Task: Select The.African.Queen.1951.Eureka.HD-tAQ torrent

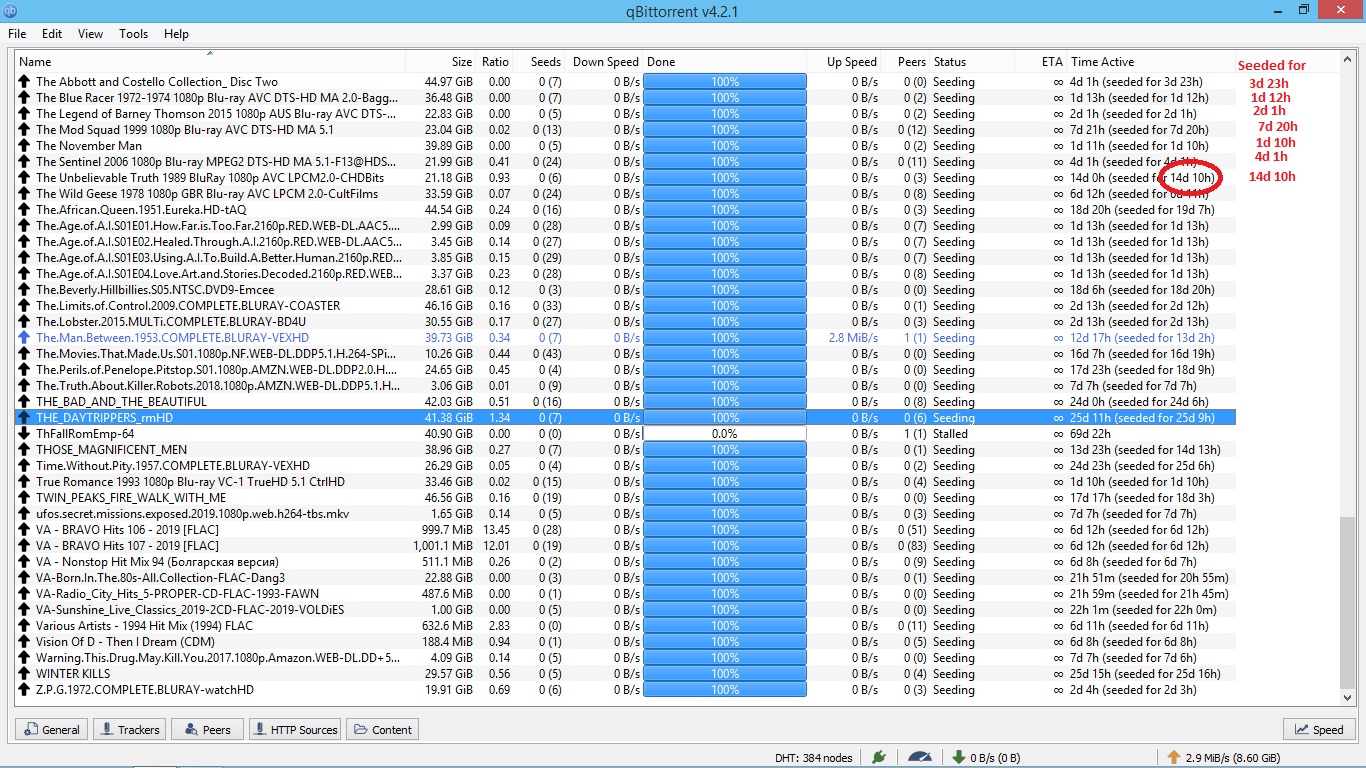Action: [625, 210]
